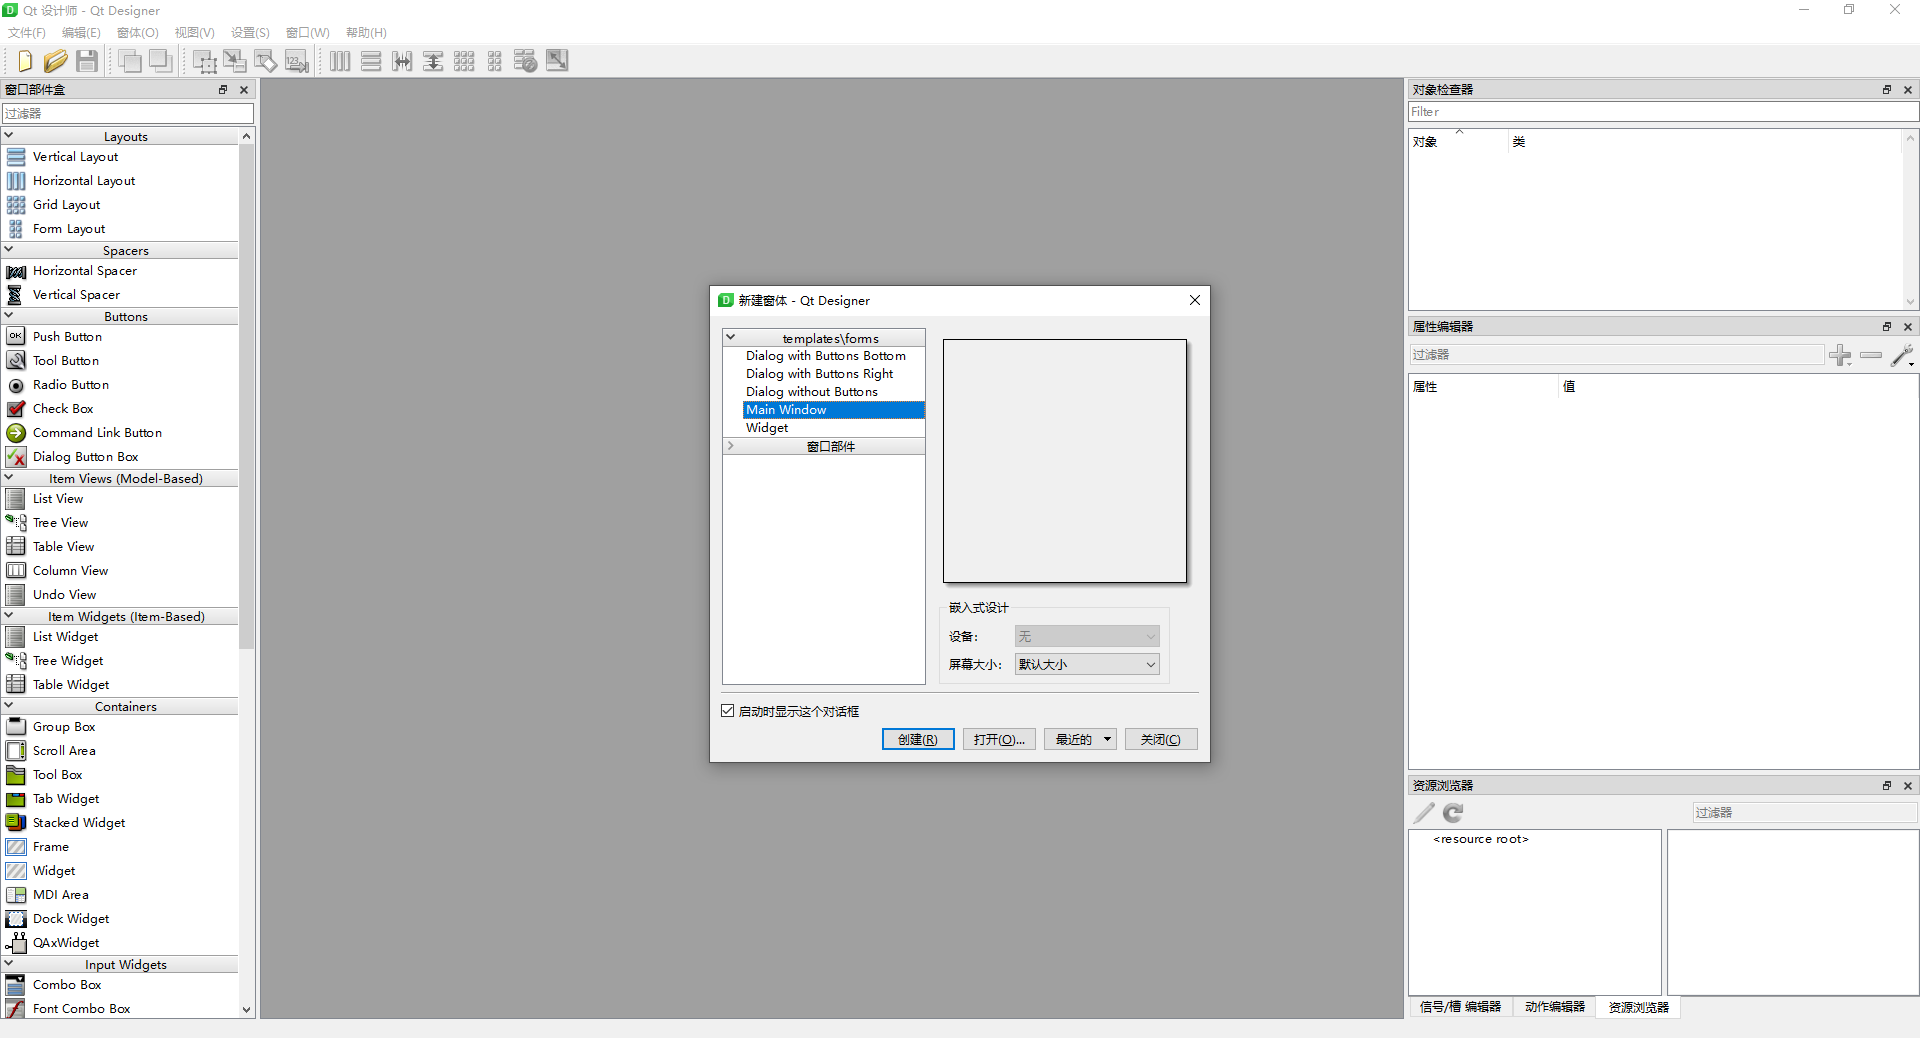1920x1038 pixels.
Task: Select the Radio Button widget entry
Action: click(70, 385)
